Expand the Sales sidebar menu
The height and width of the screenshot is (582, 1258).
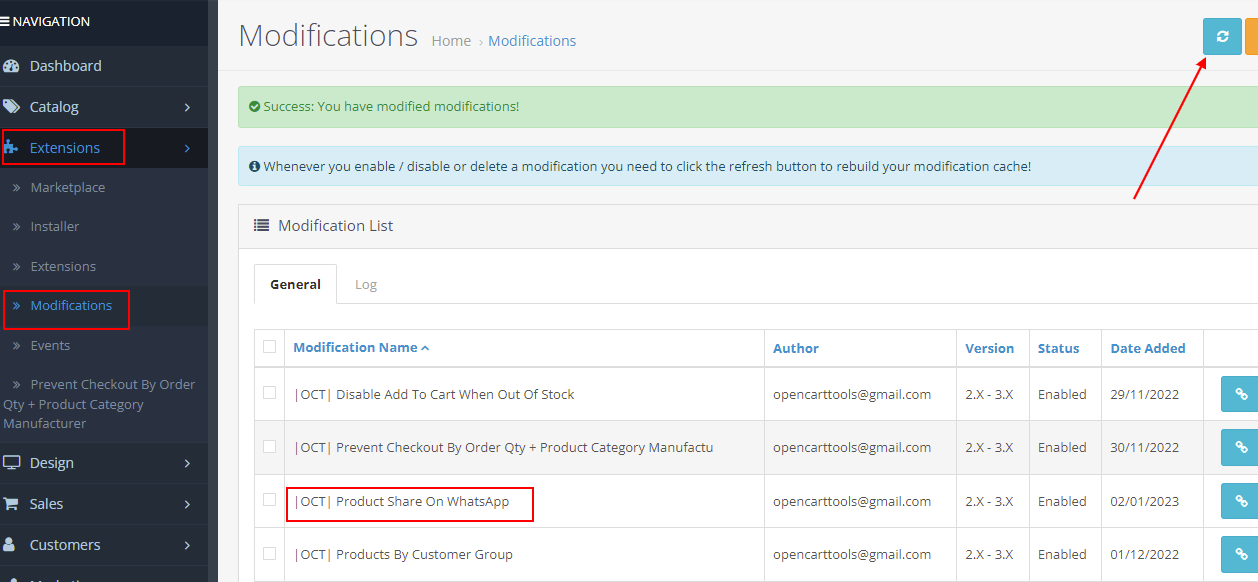tap(46, 504)
